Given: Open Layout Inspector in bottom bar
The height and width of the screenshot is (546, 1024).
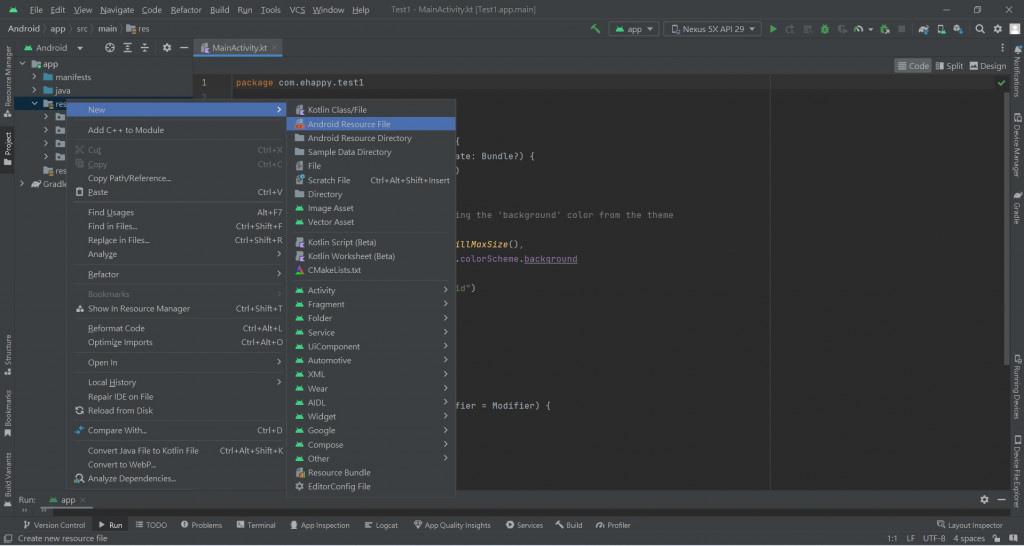Looking at the screenshot, I should click(969, 525).
